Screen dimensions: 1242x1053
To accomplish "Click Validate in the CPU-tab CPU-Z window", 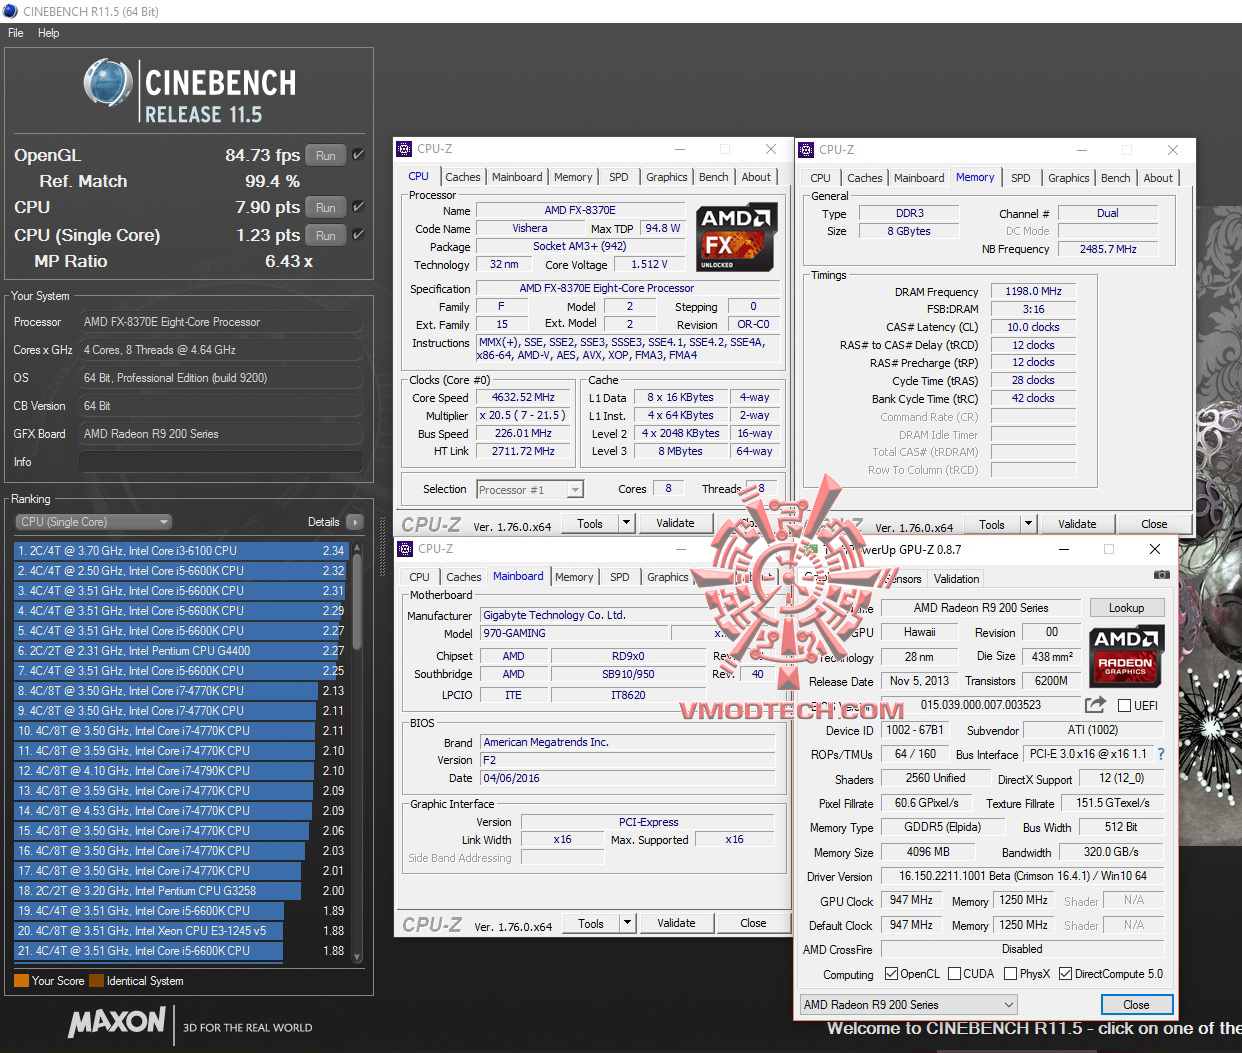I will [x=675, y=523].
